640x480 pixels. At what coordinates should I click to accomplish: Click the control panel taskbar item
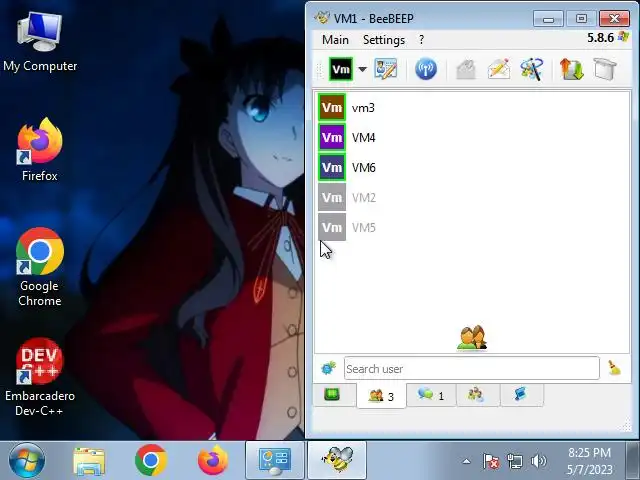pos(275,461)
